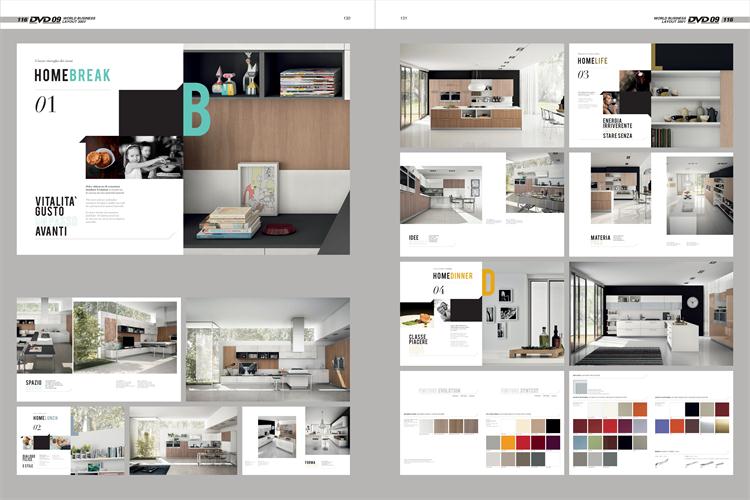Select the HOMELIFE heading
The width and height of the screenshot is (750, 500).
click(x=592, y=60)
